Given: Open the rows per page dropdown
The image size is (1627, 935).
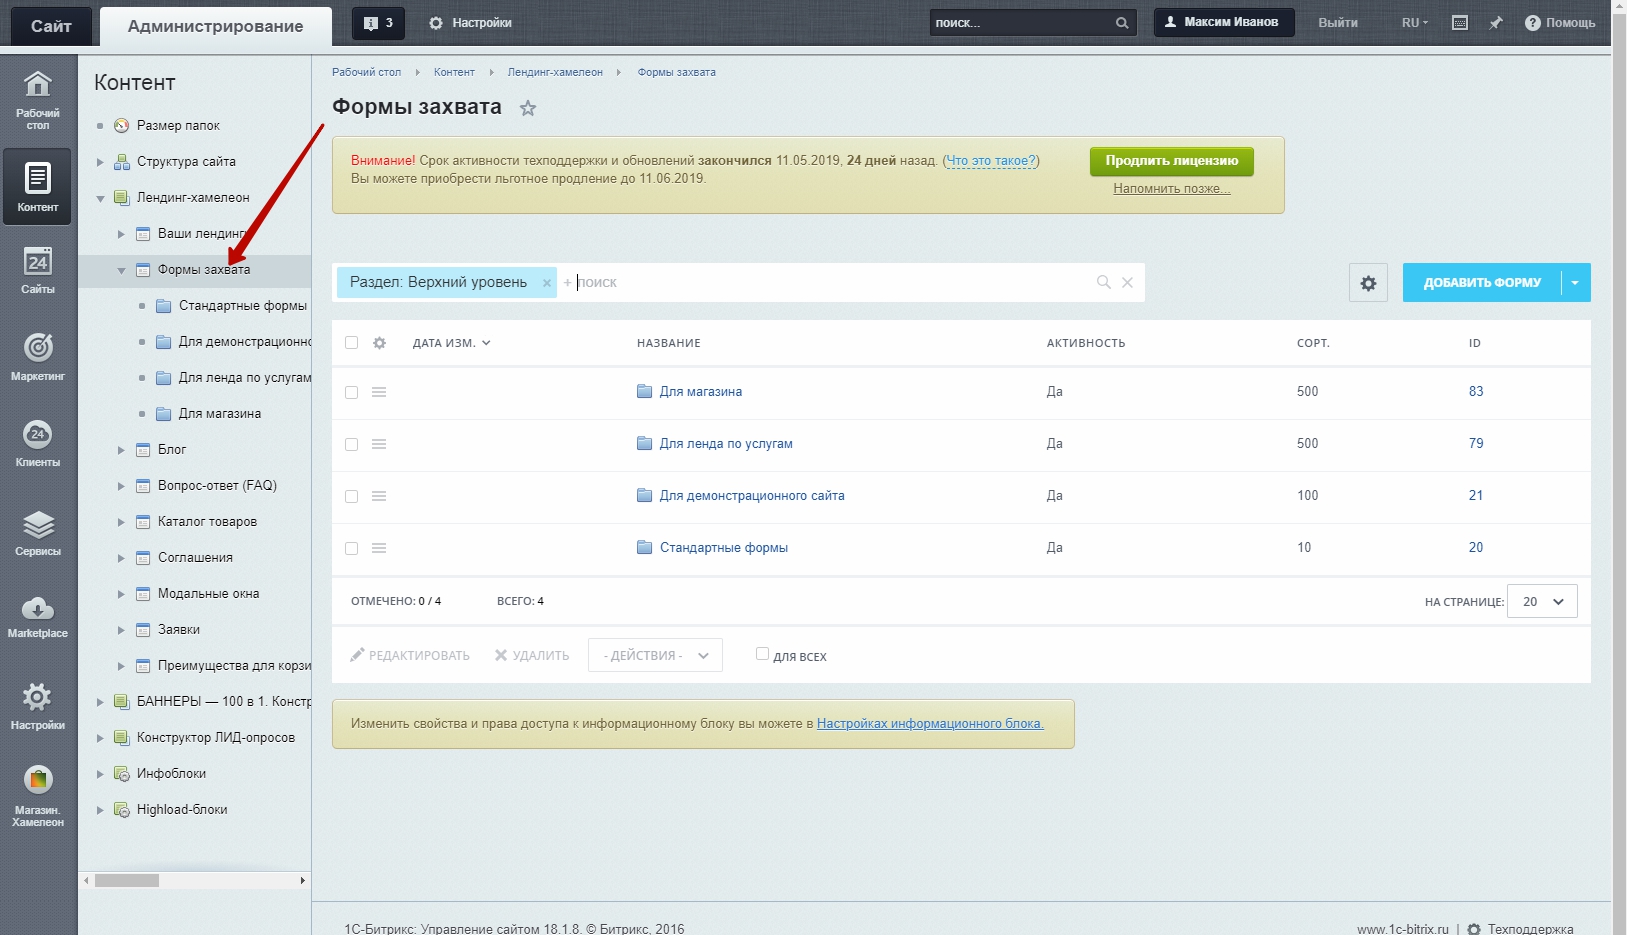Looking at the screenshot, I should [1542, 601].
